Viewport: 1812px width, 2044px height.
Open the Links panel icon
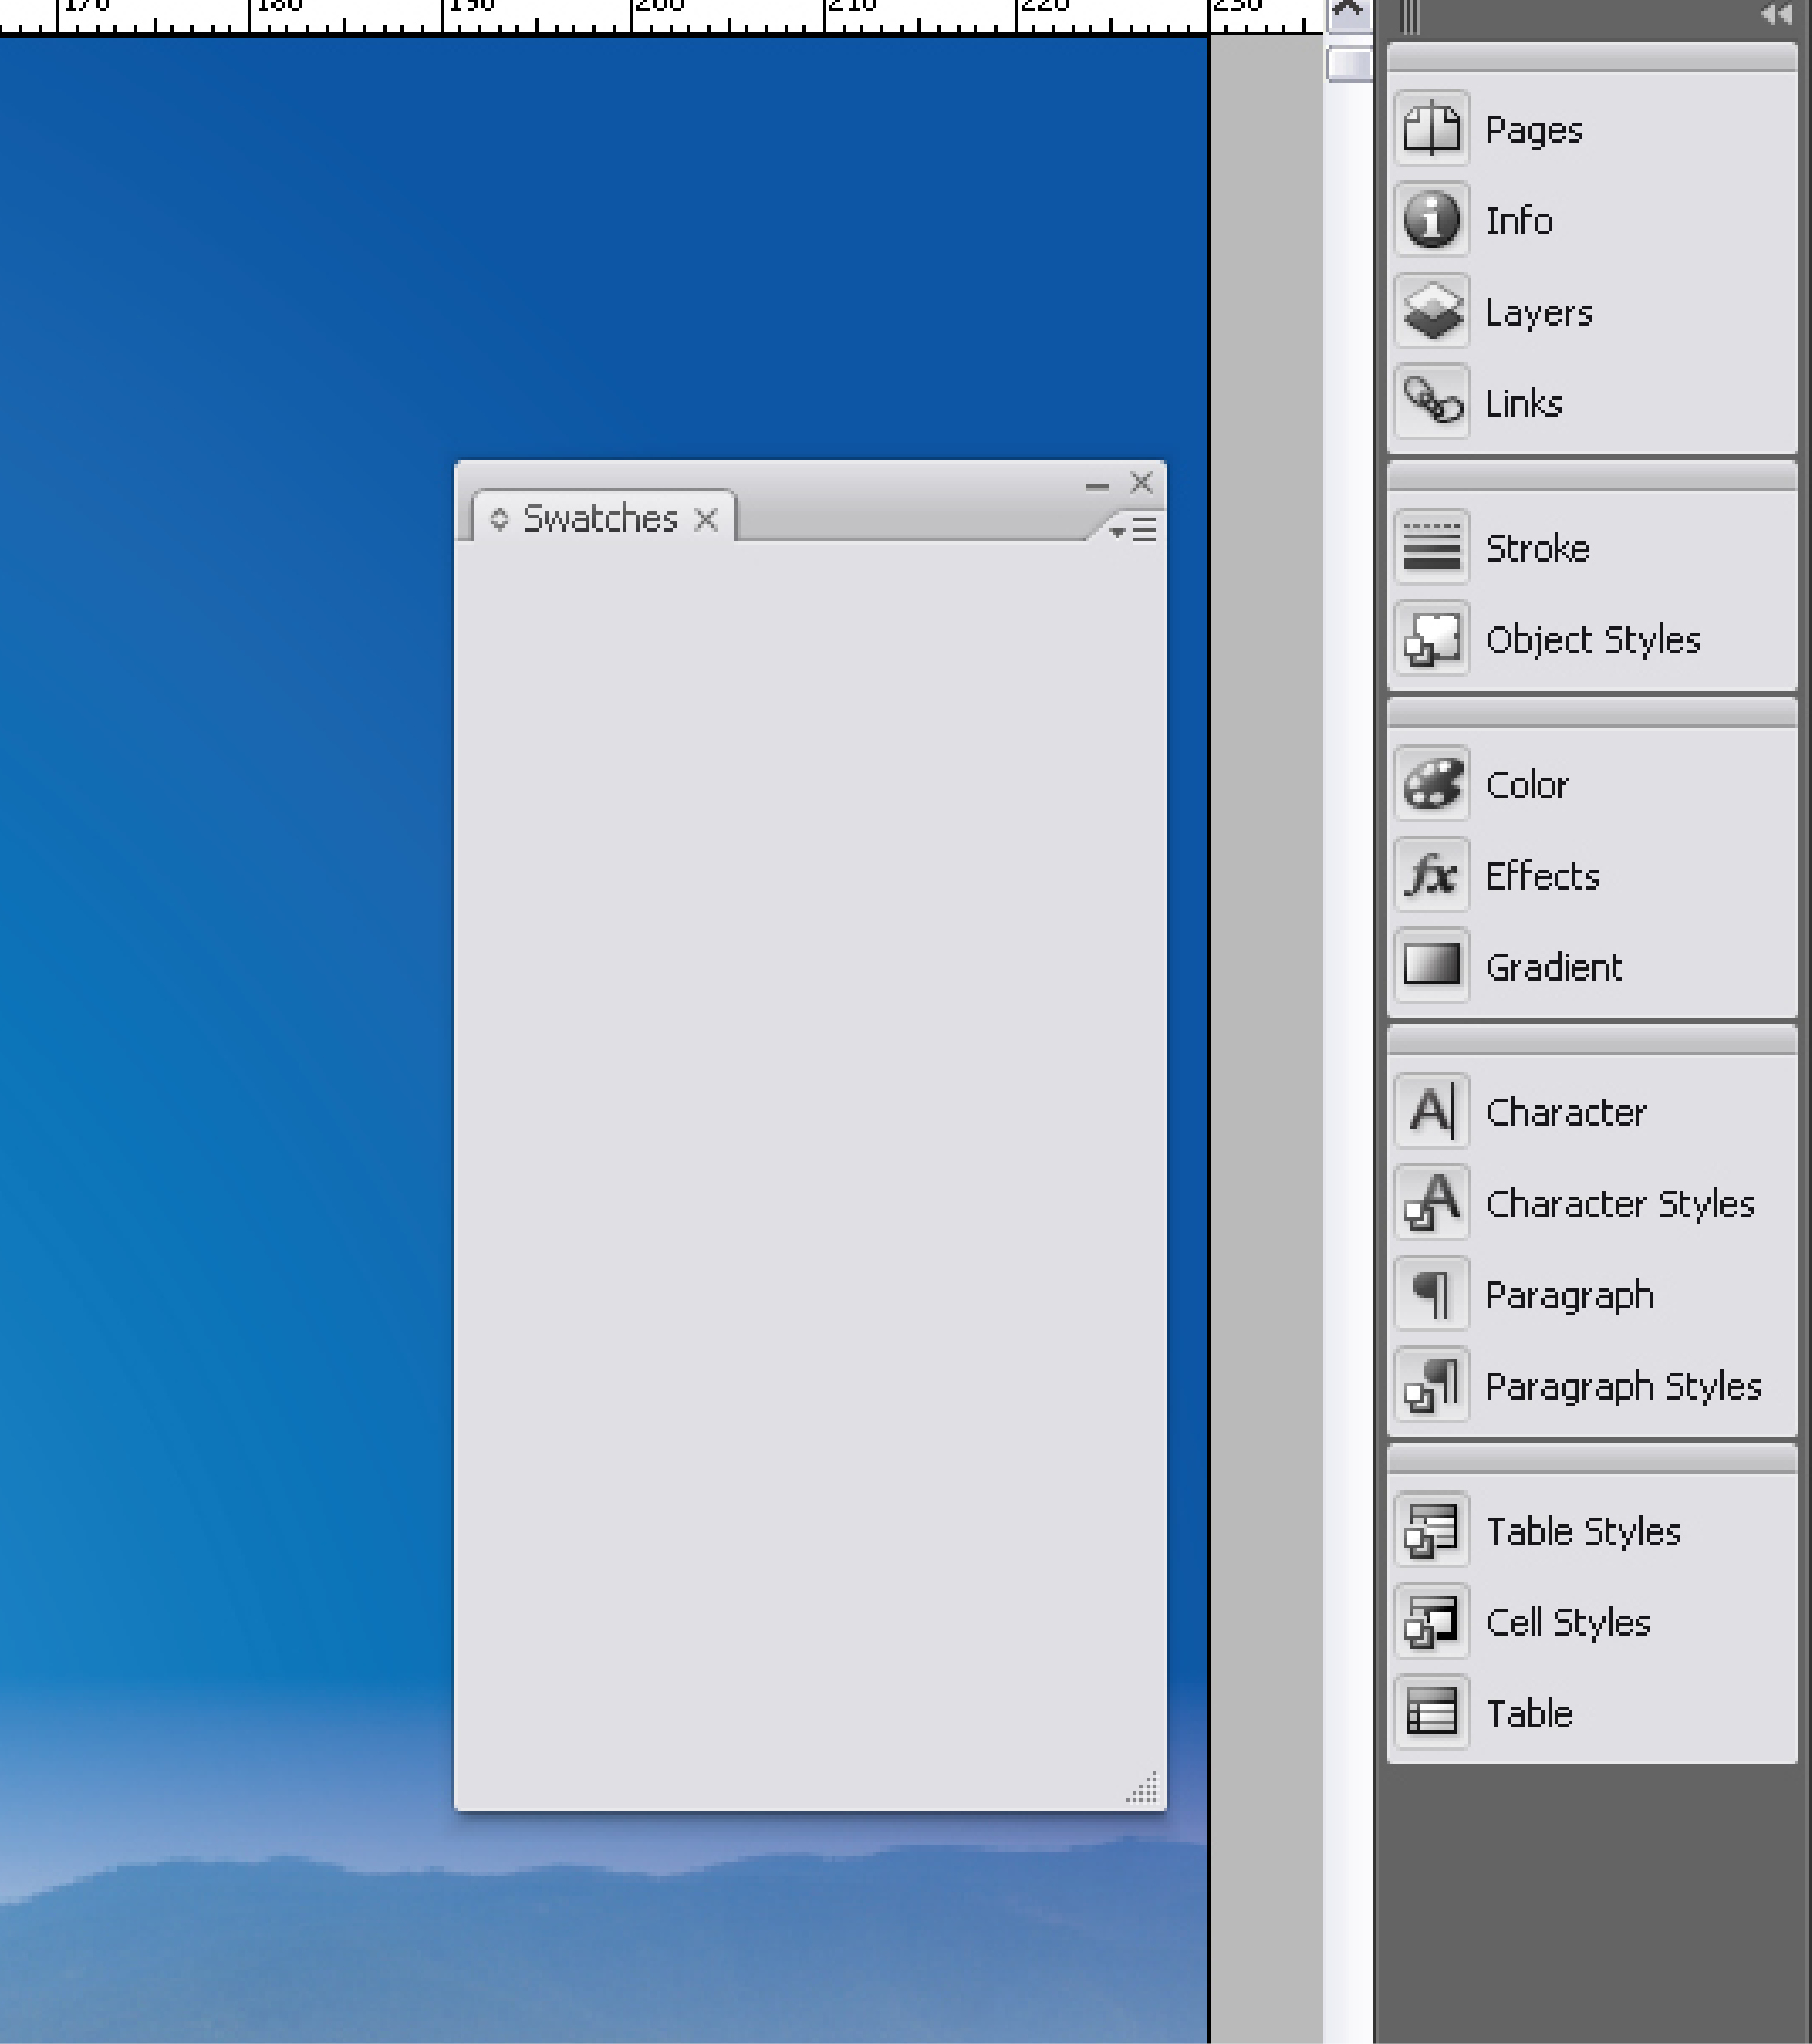[1431, 402]
